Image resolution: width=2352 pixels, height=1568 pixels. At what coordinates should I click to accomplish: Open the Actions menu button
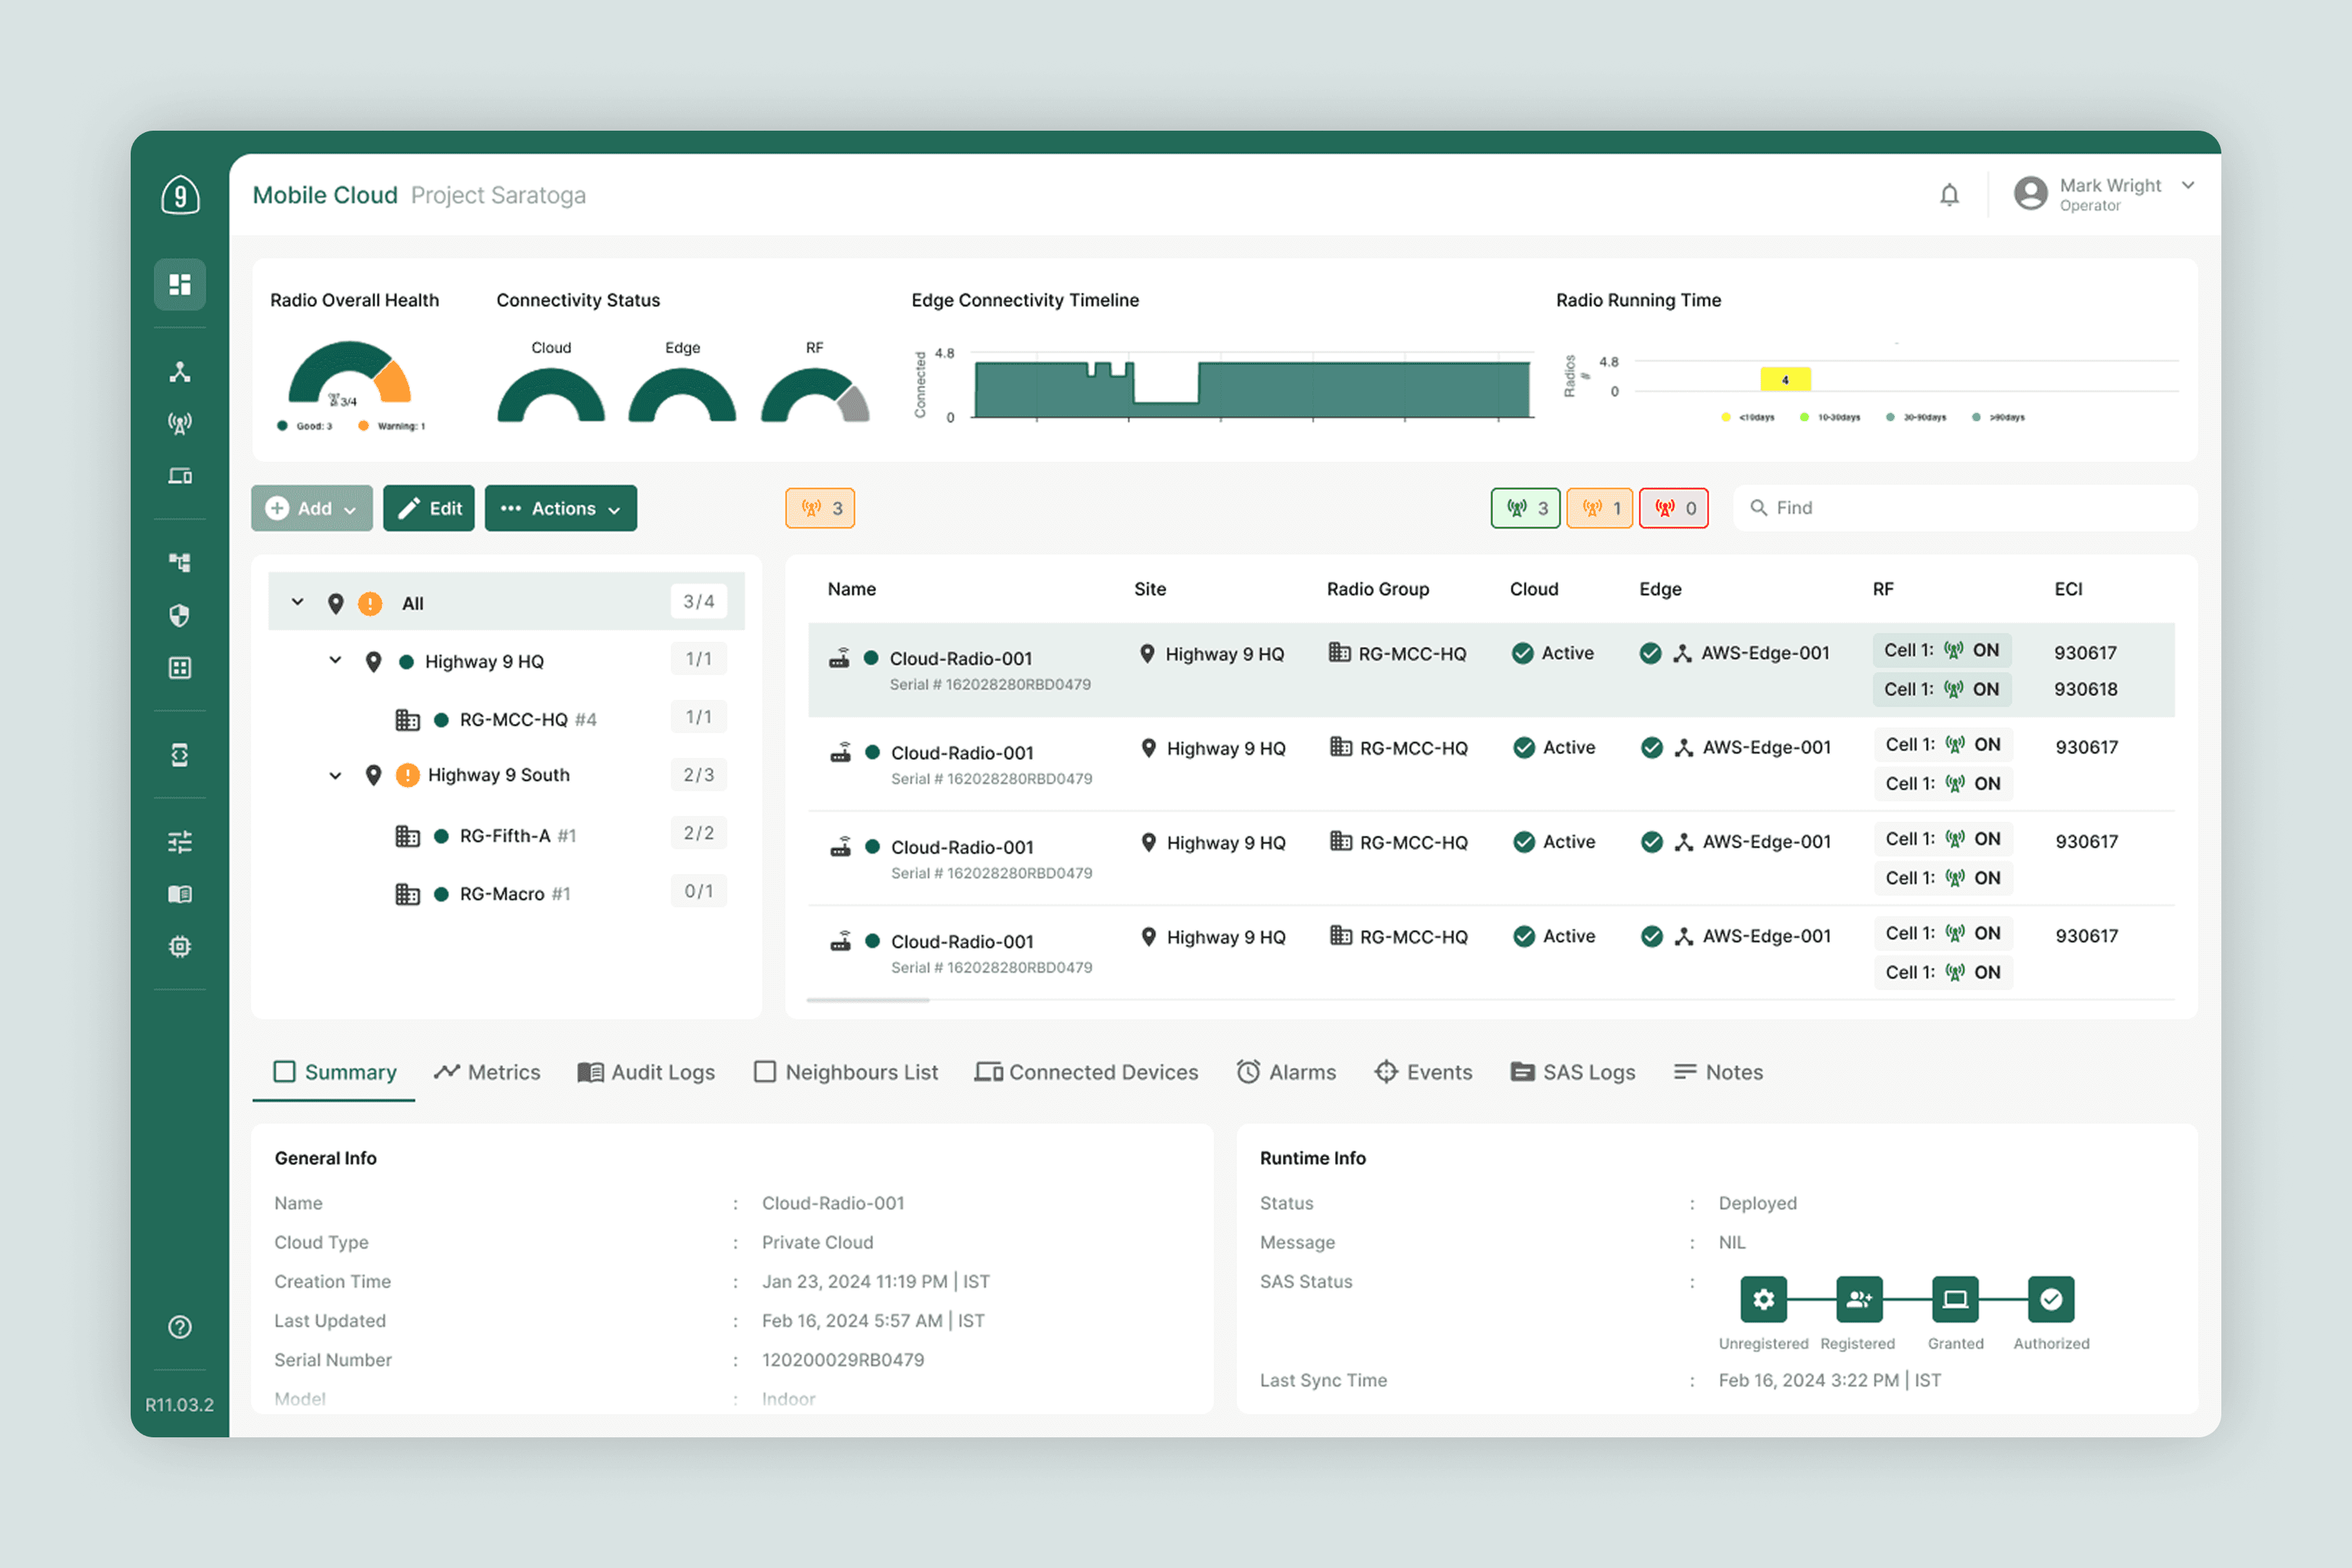(x=561, y=508)
